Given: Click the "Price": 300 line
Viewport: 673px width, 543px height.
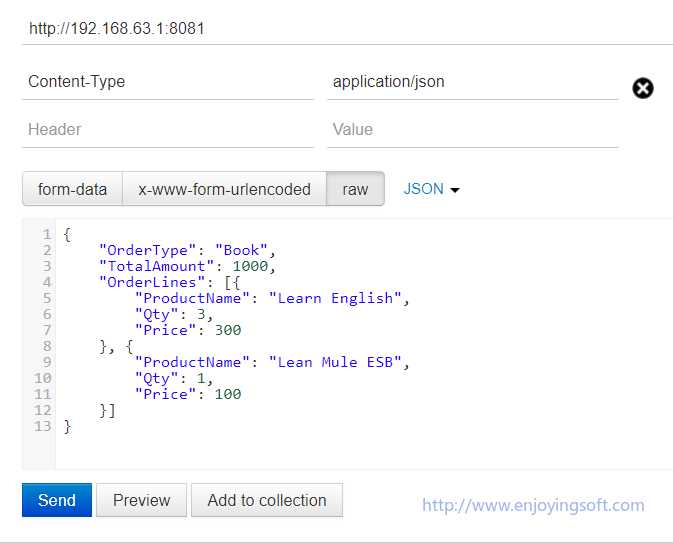Looking at the screenshot, I should tap(188, 330).
